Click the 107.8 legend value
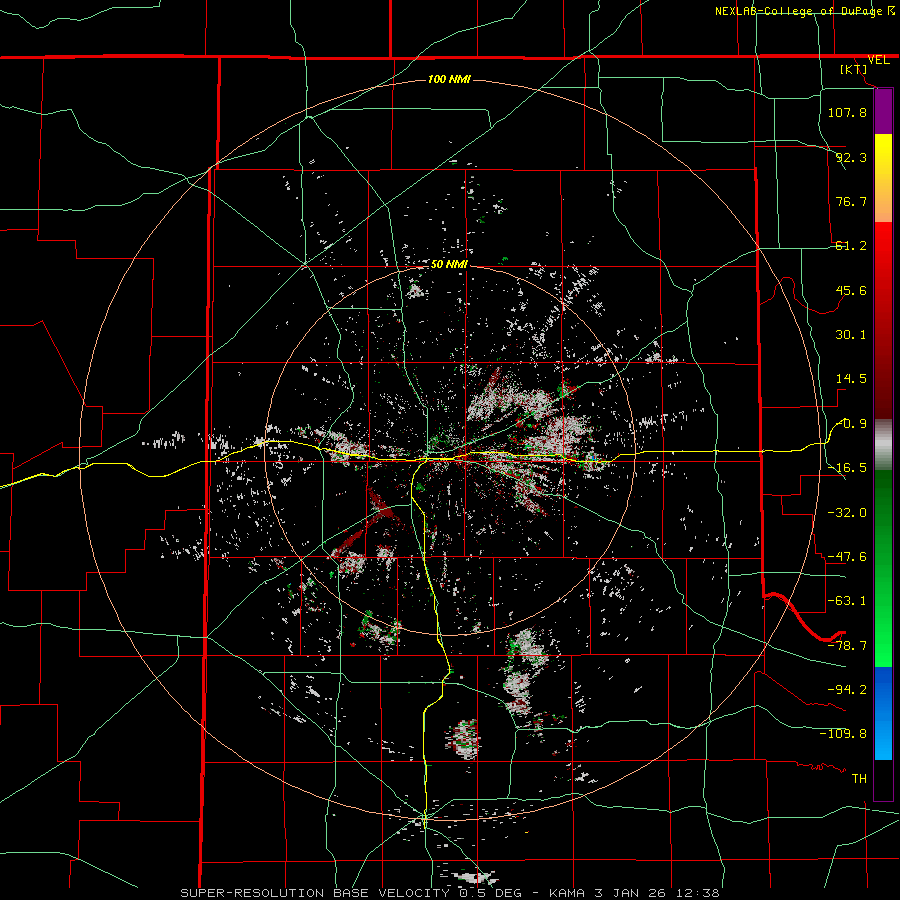 click(x=847, y=112)
